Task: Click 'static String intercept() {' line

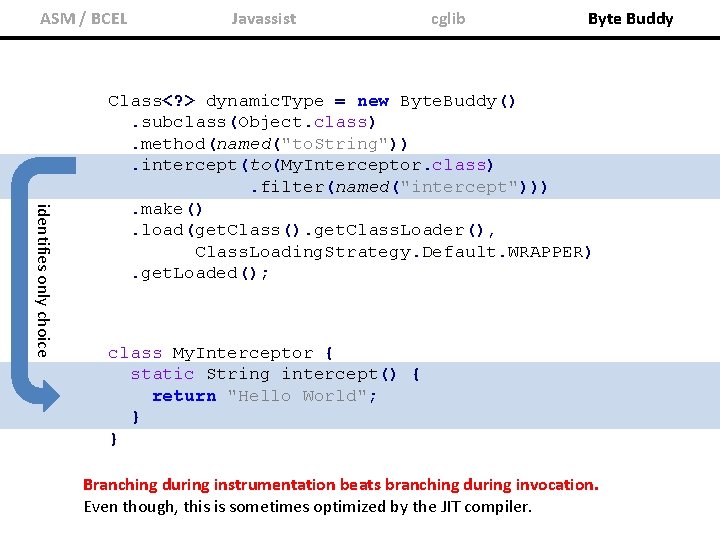Action: pyautogui.click(x=275, y=374)
